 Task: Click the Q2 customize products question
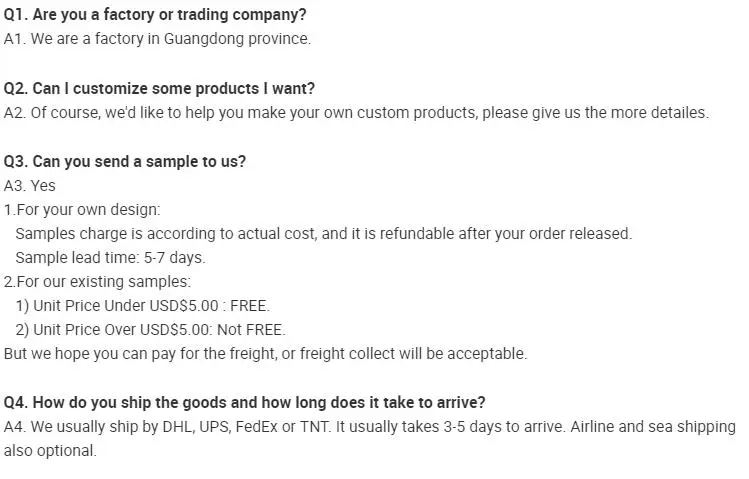pyautogui.click(x=159, y=88)
